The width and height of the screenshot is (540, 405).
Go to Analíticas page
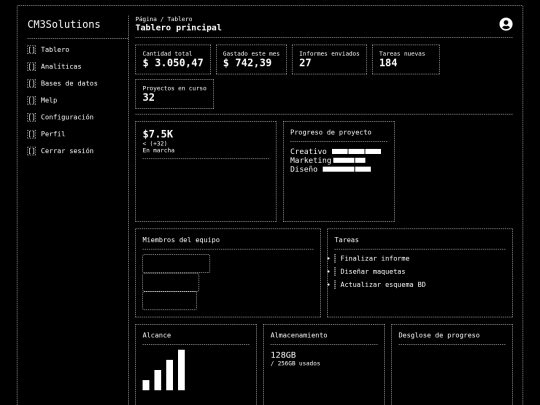[61, 66]
